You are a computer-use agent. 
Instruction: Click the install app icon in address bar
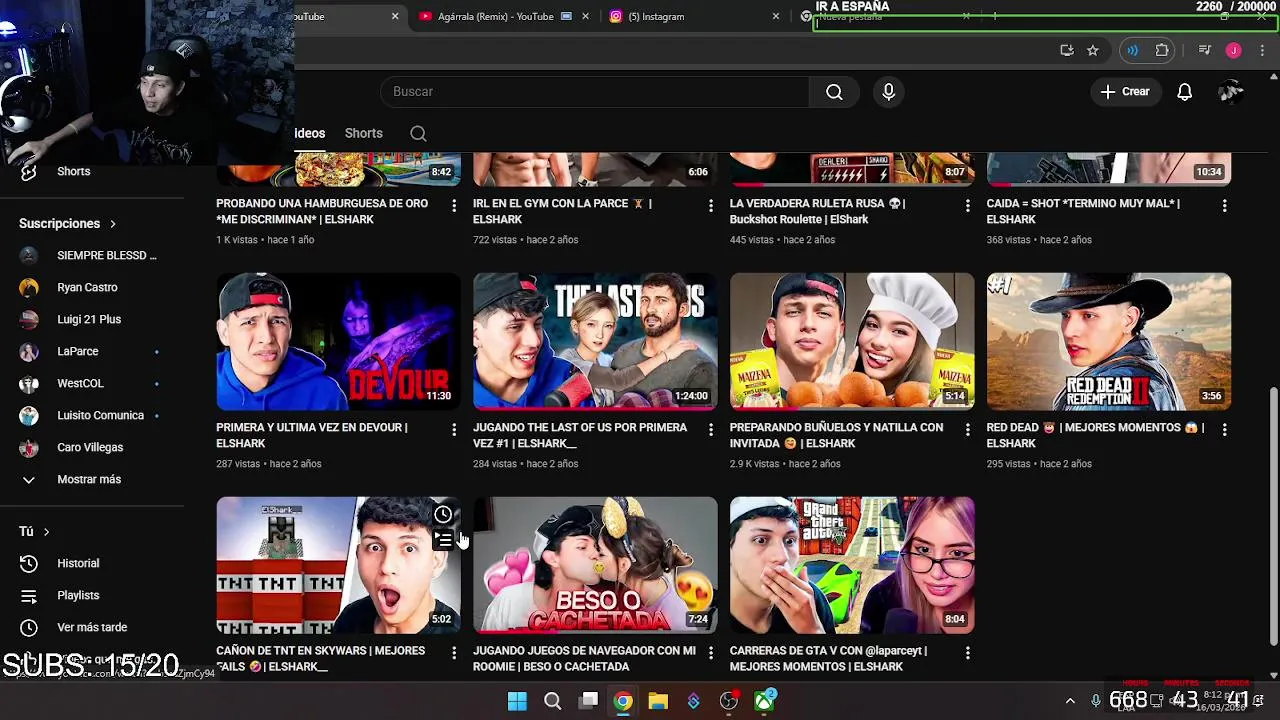tap(1067, 50)
